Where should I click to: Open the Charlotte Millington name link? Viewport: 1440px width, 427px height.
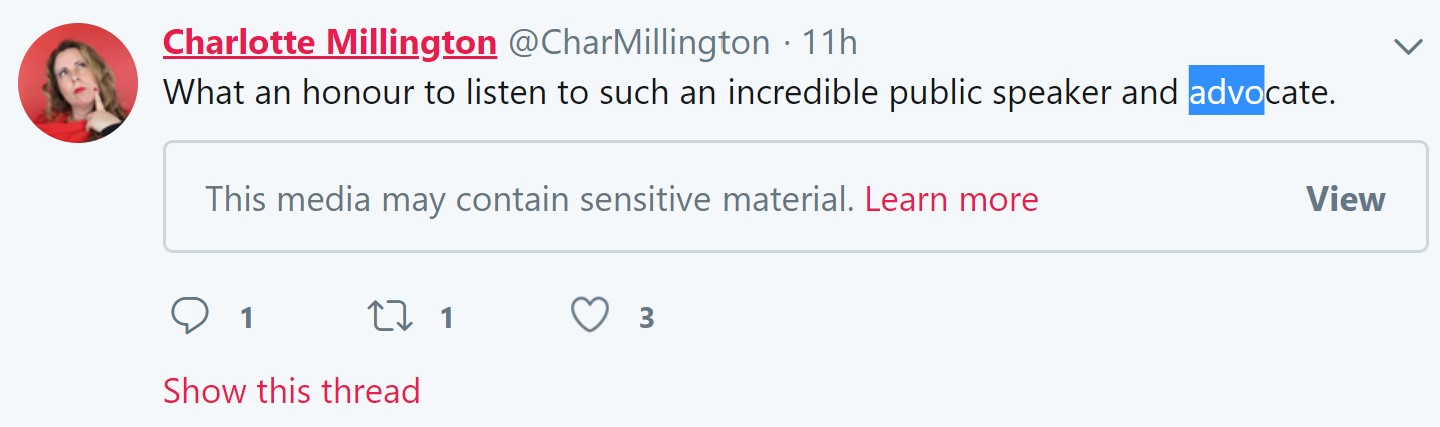330,42
